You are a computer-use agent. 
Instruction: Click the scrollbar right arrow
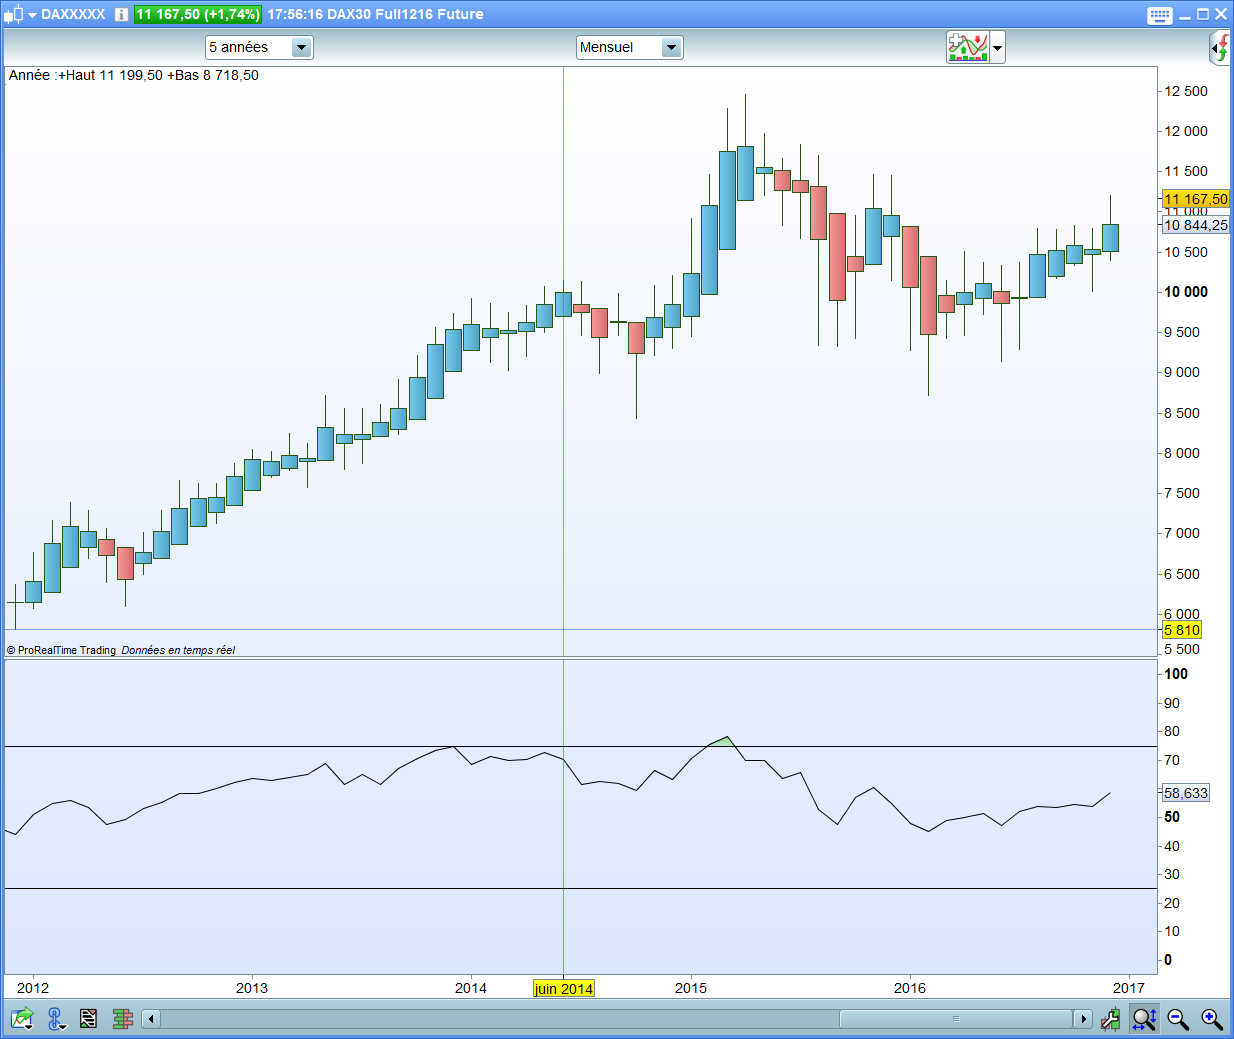(x=1083, y=1019)
